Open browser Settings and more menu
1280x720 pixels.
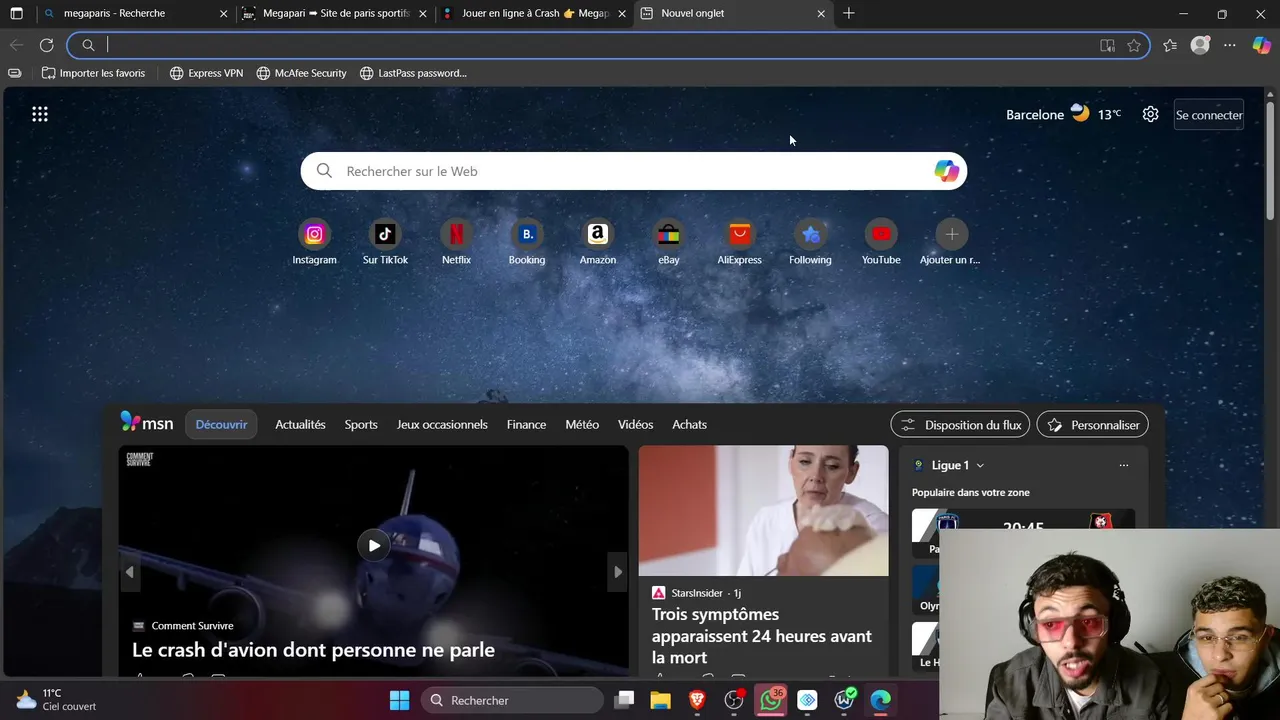click(x=1230, y=45)
